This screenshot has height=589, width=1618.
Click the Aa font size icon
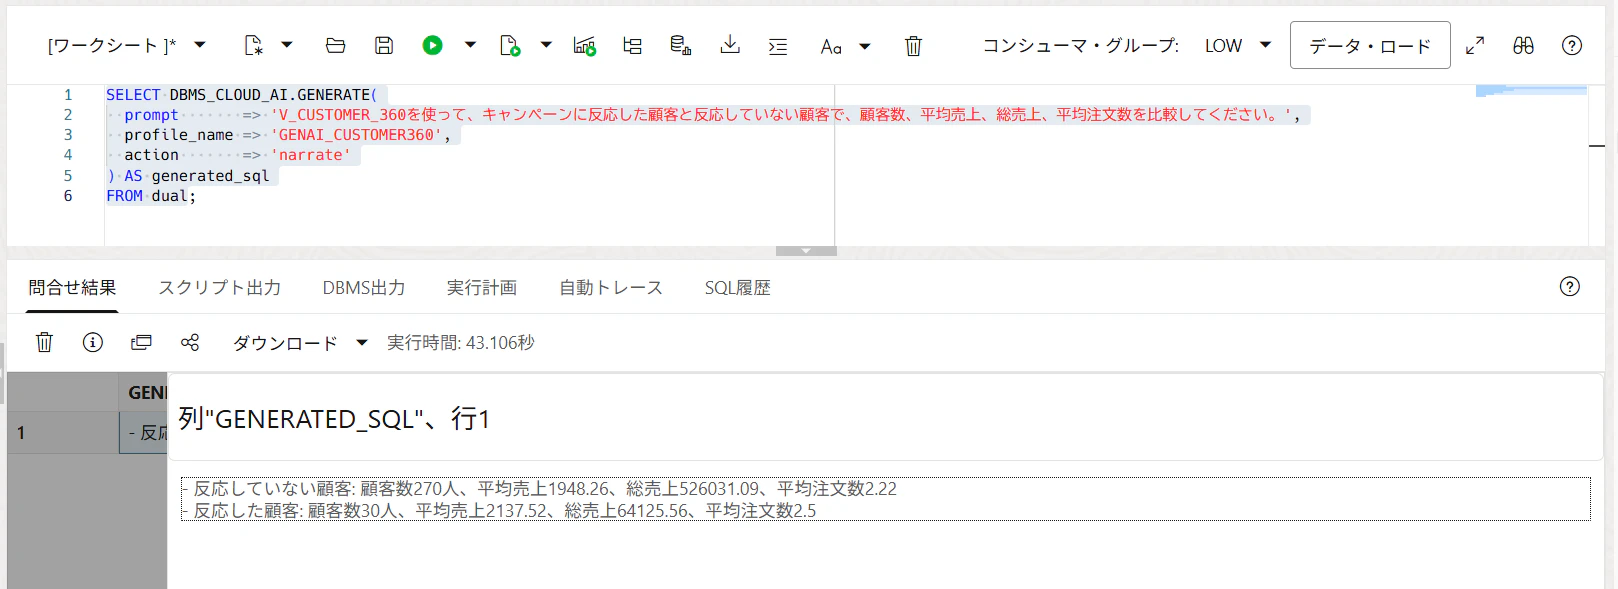click(831, 46)
